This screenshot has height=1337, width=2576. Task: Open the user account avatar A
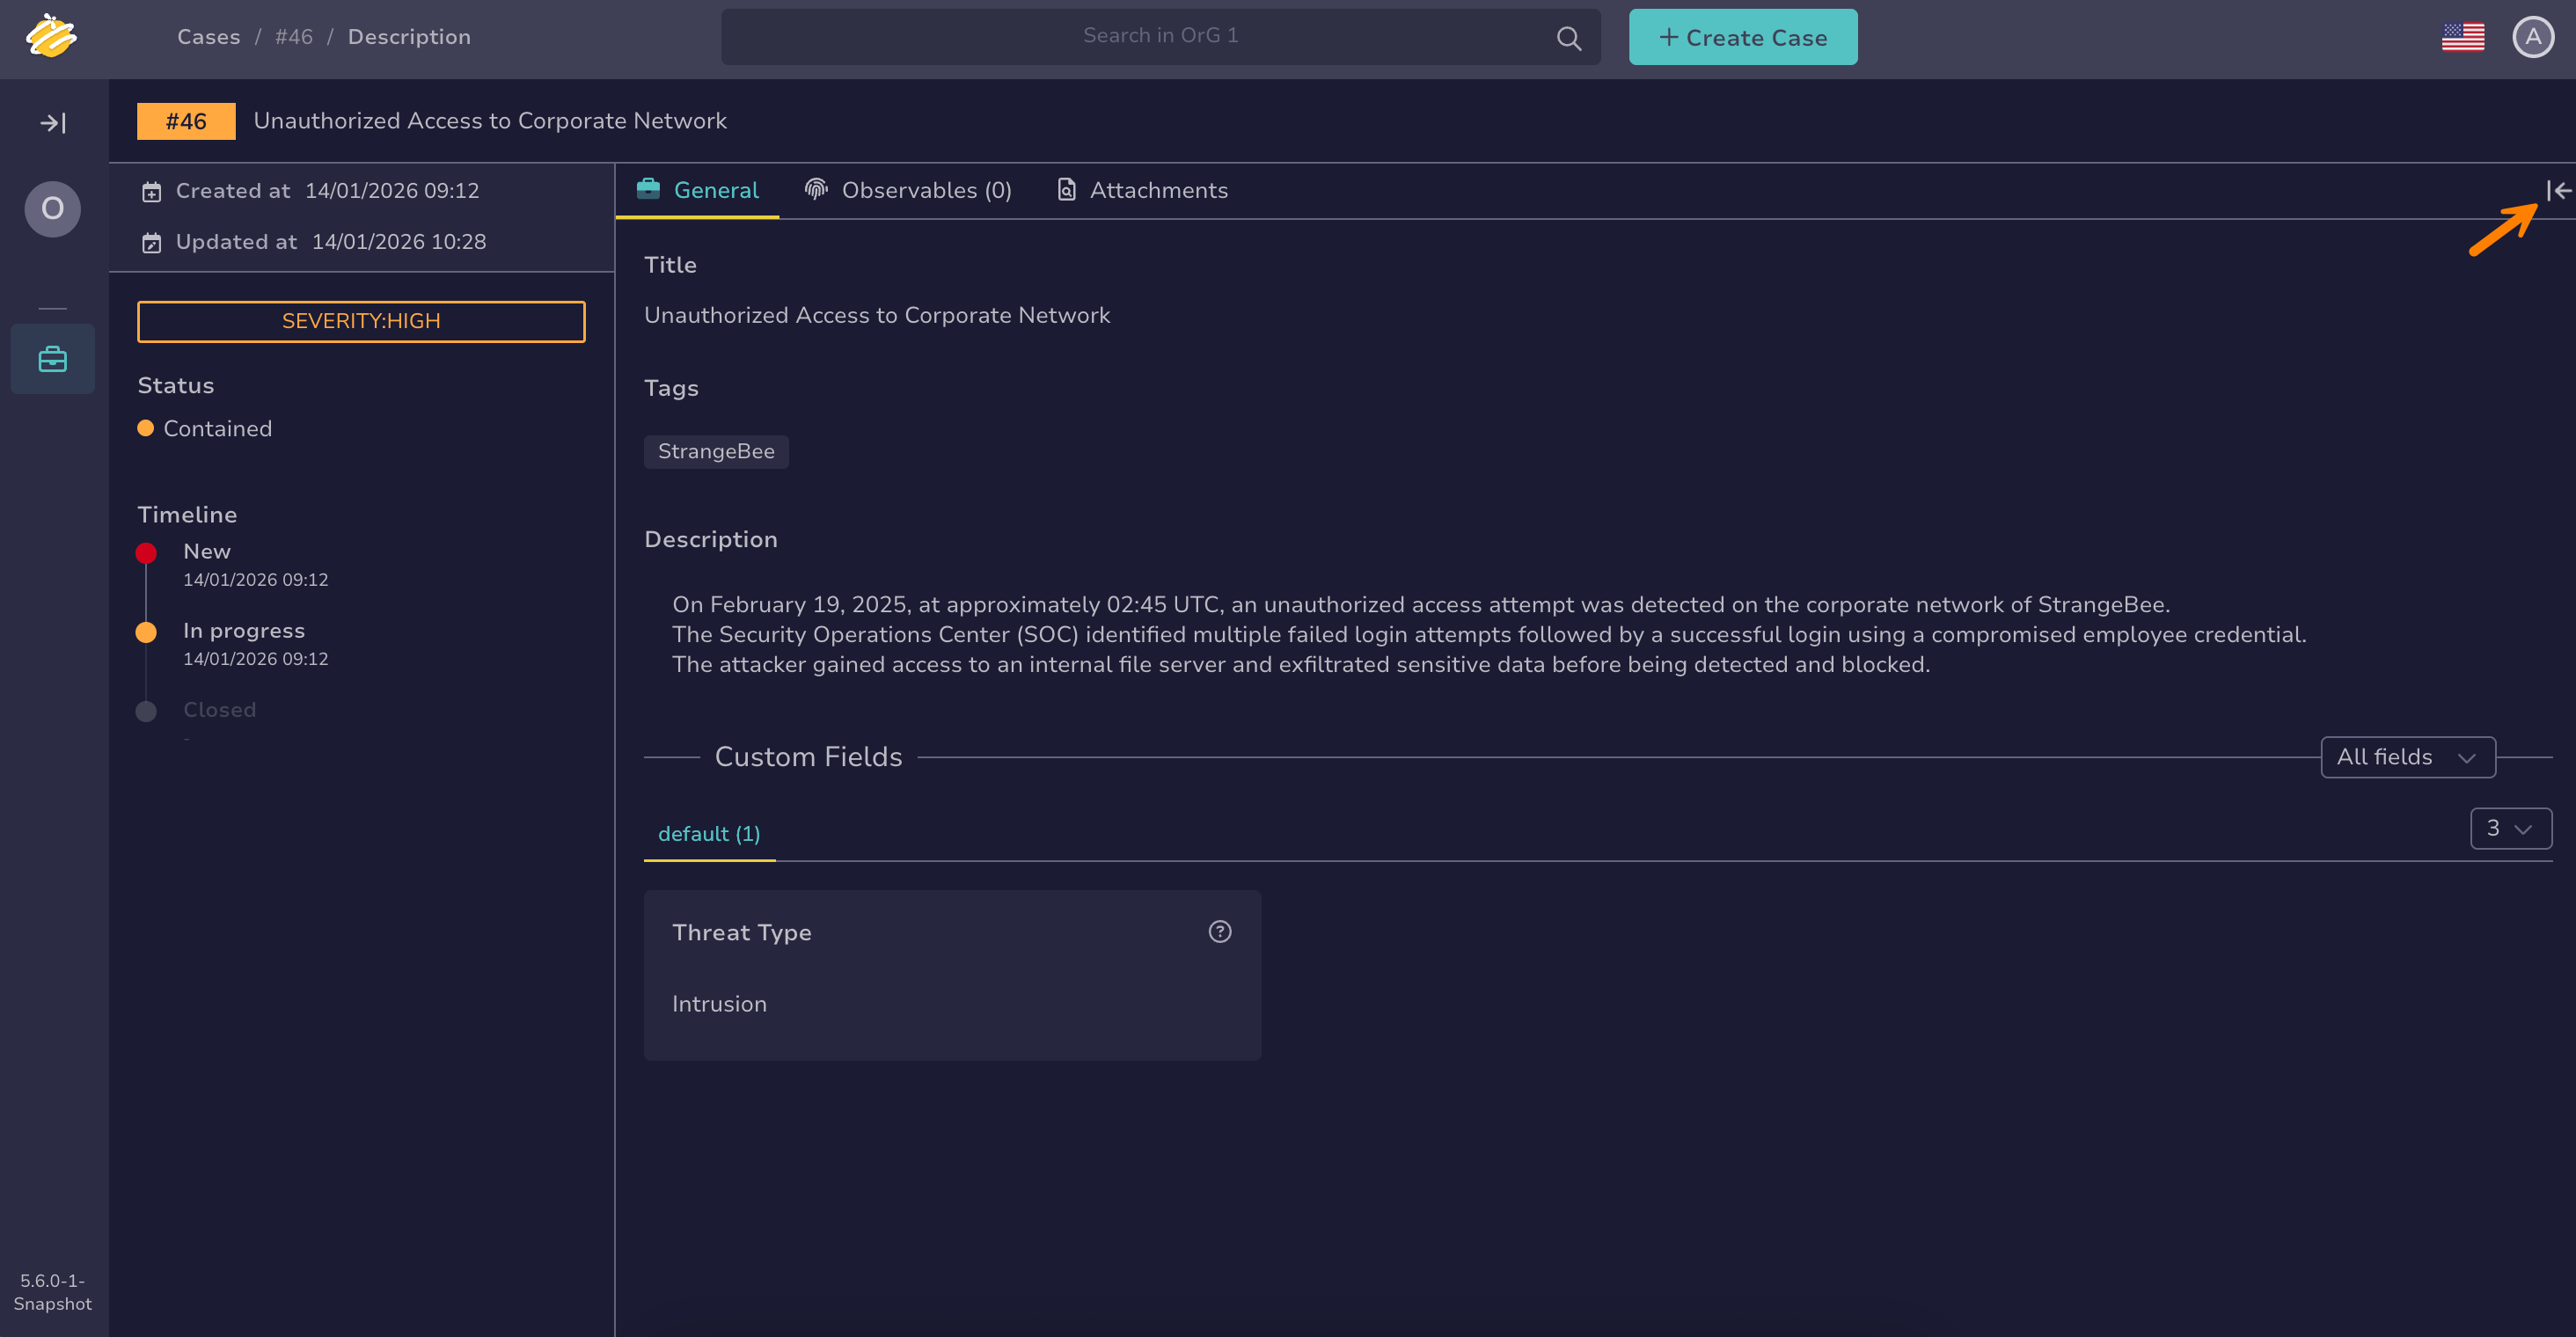pos(2532,37)
